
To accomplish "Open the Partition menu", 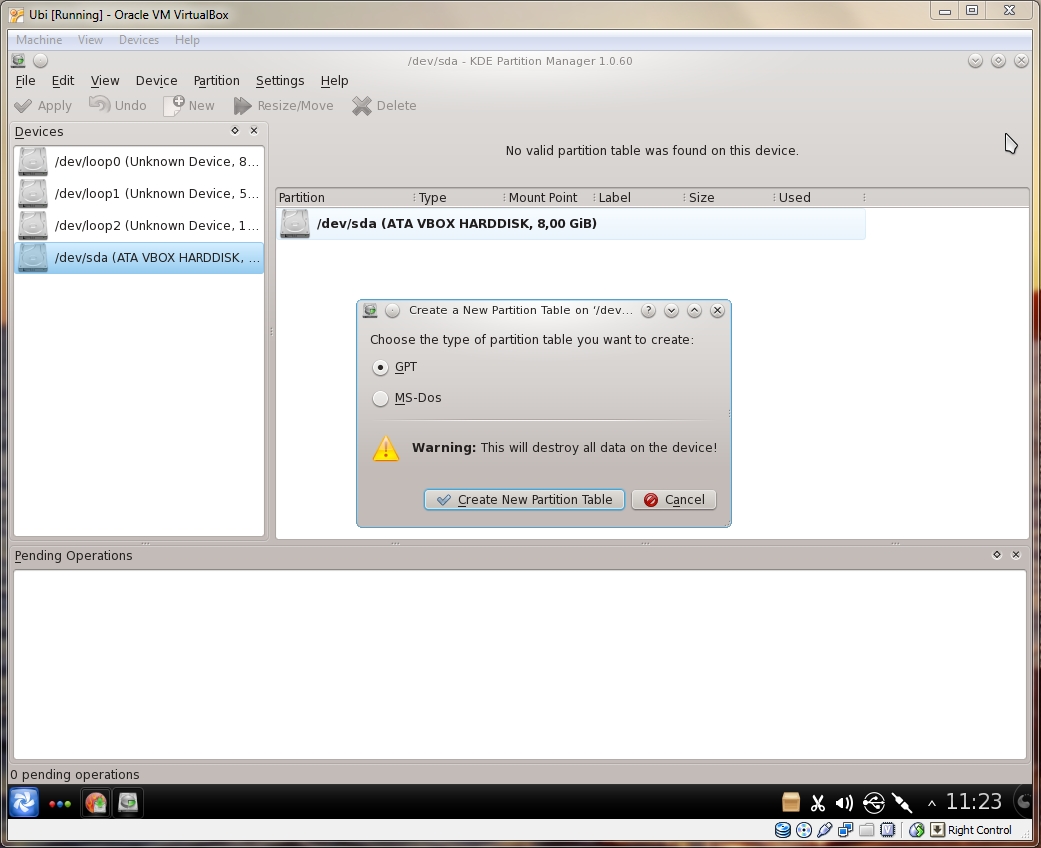I will pos(216,80).
